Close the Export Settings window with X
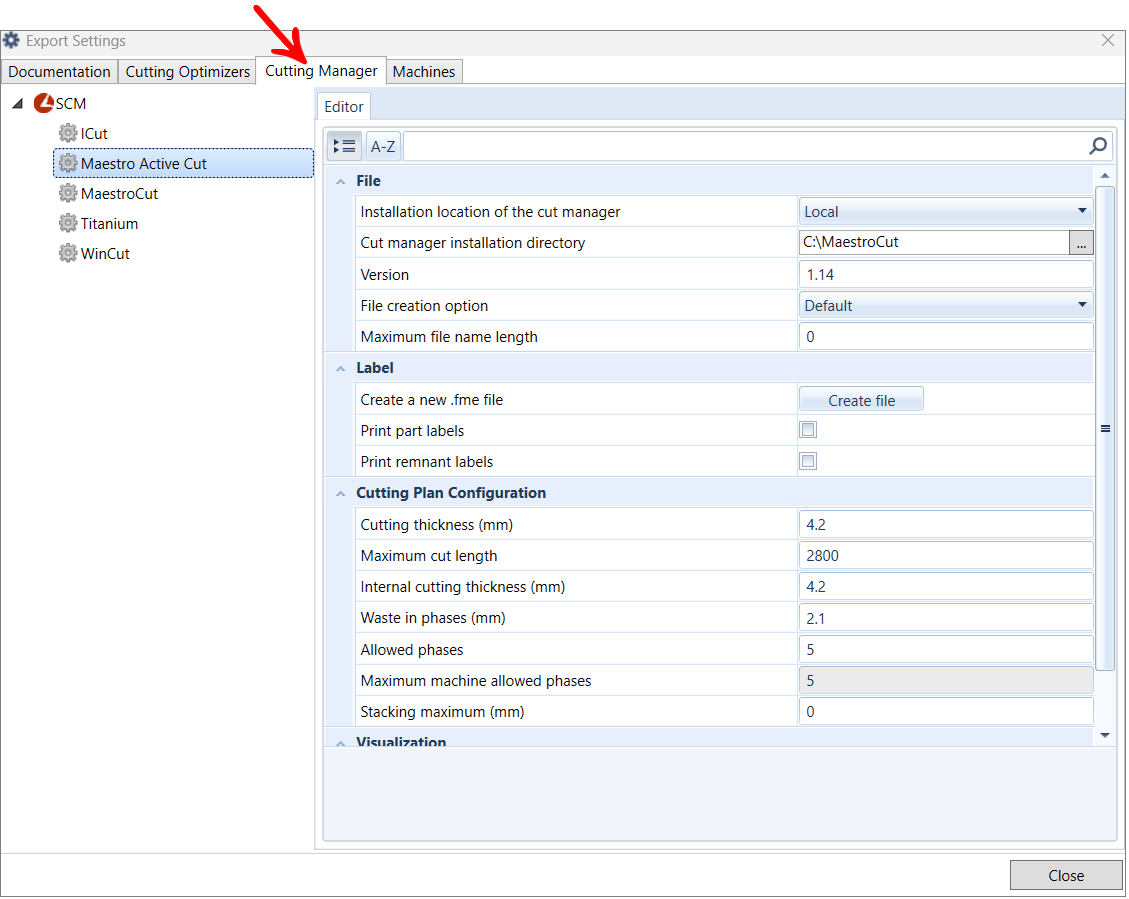Viewport: 1129px width, 899px height. pos(1107,40)
